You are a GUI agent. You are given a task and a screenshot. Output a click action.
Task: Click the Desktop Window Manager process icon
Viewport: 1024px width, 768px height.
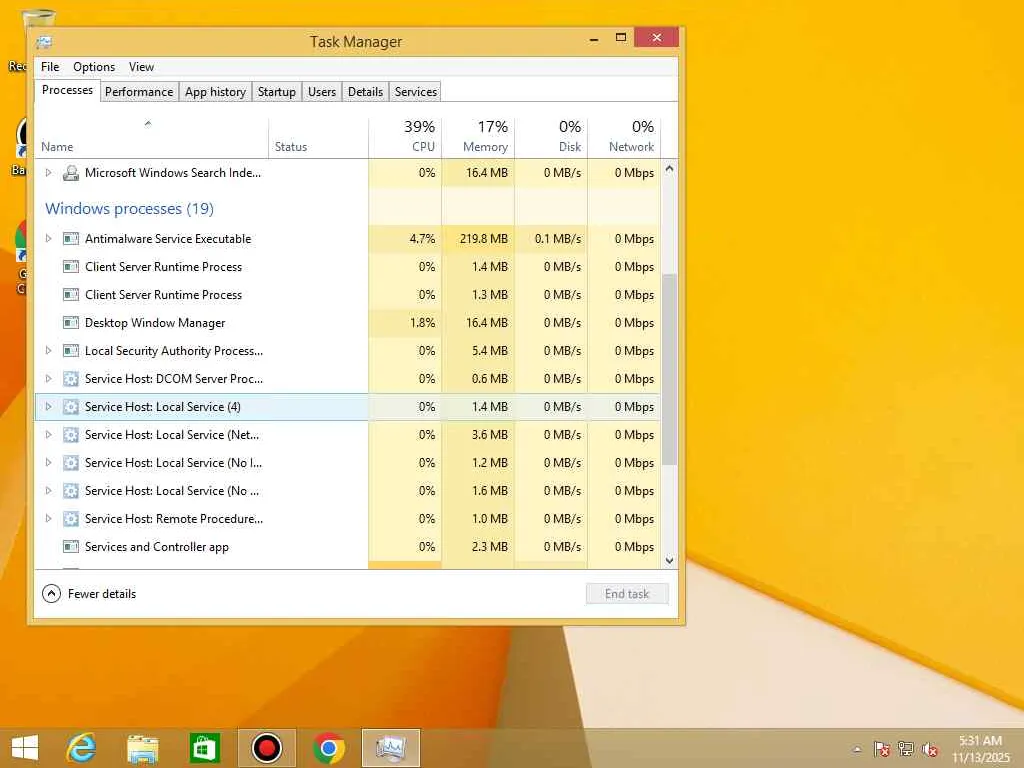[71, 323]
